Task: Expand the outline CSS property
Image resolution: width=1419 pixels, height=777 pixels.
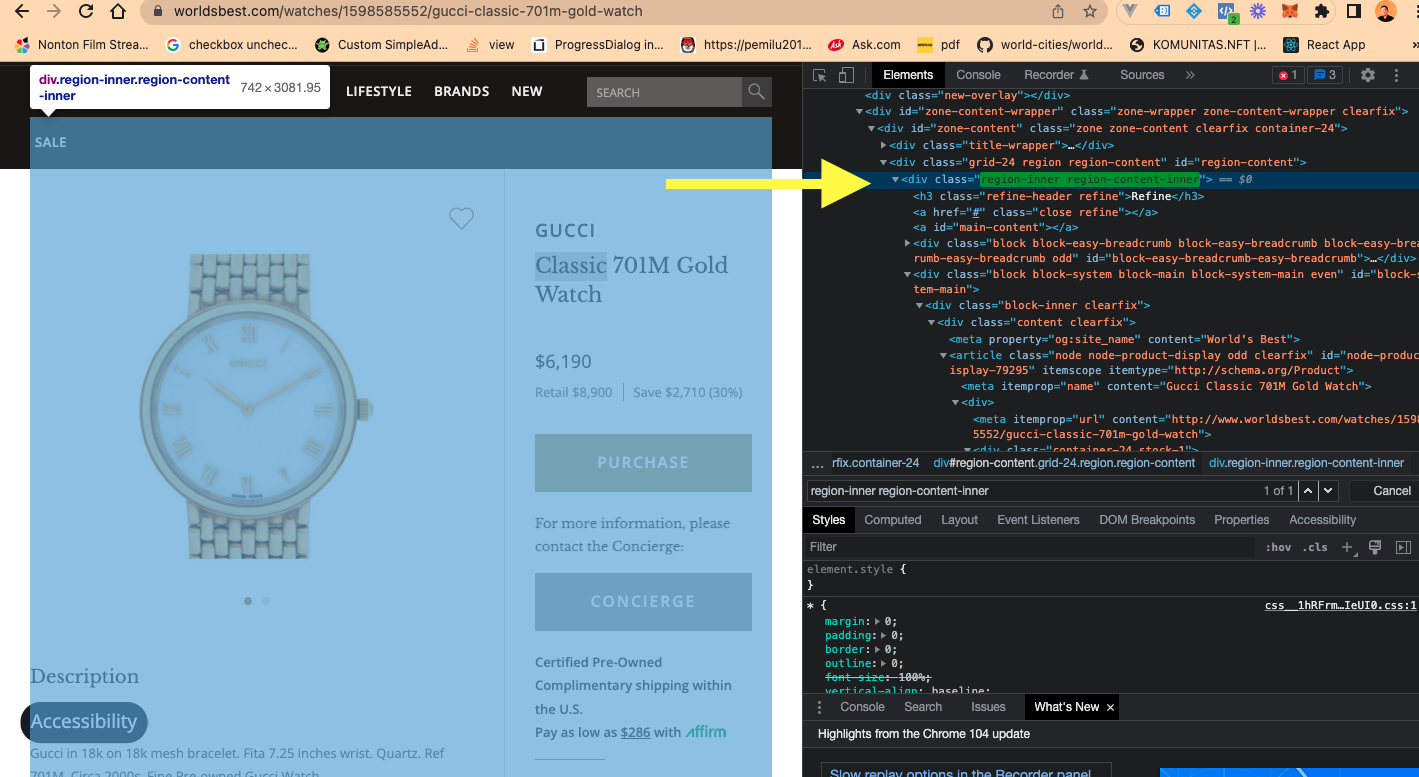Action: coord(885,663)
